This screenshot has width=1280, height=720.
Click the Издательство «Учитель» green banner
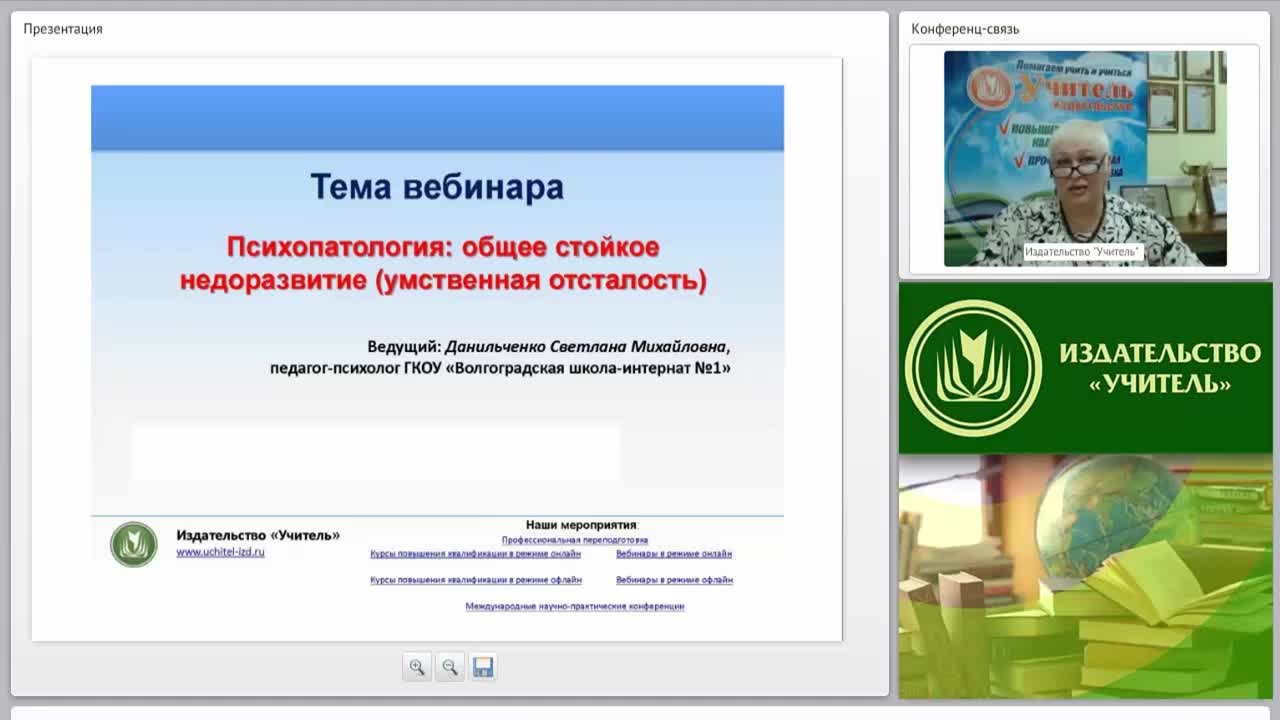coord(1086,368)
